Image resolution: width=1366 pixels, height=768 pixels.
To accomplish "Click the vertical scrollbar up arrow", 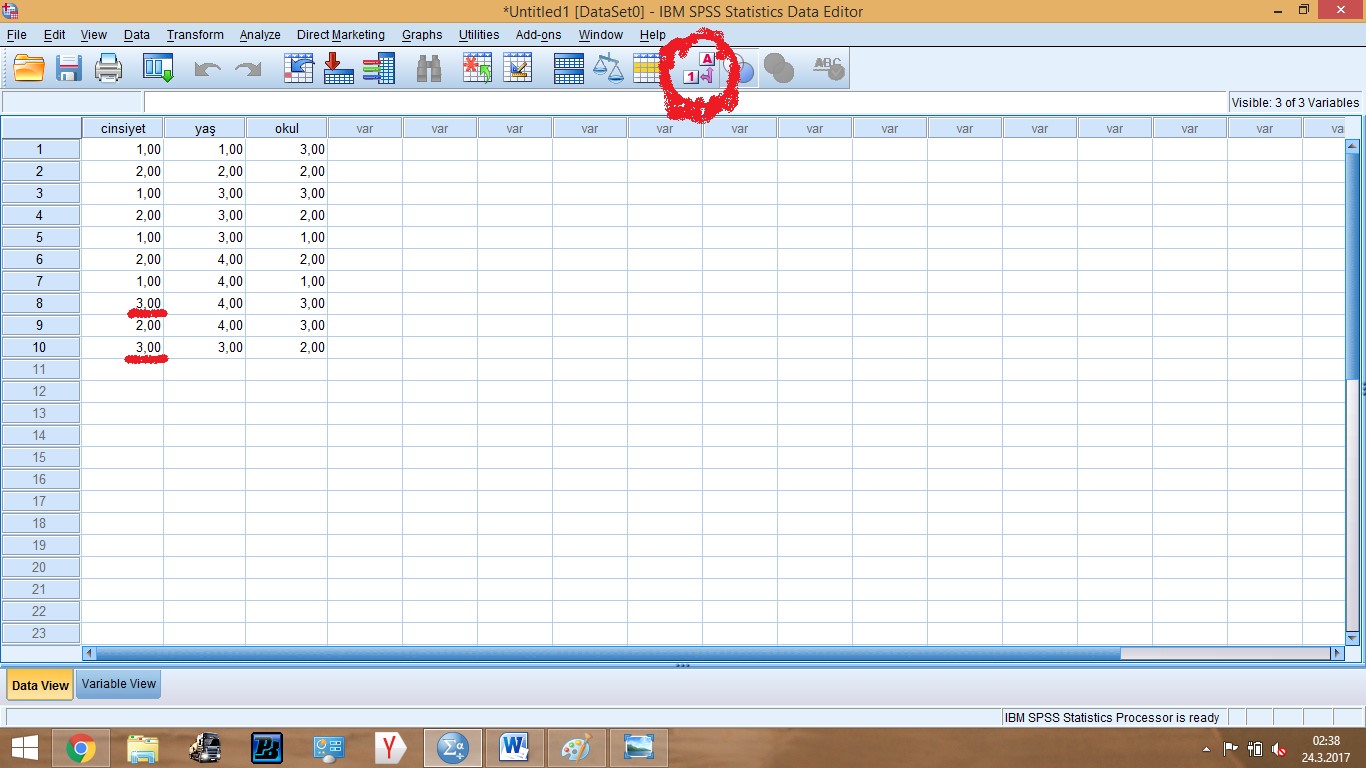I will coord(1353,146).
